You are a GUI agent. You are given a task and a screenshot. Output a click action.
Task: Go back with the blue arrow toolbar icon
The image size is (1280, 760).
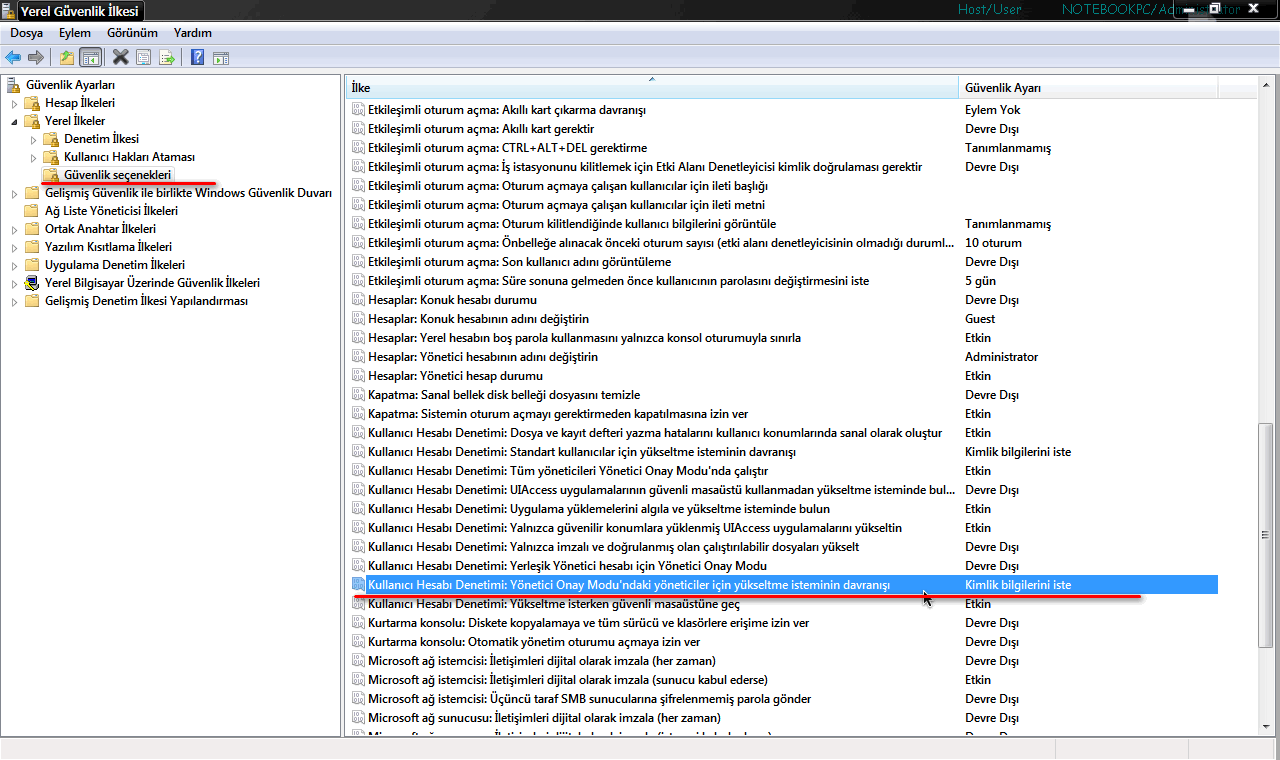13,58
